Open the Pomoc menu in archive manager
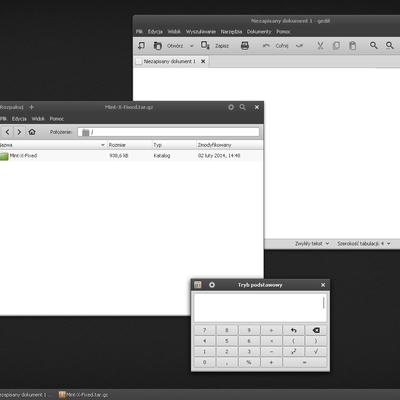Screen dimensions: 400x400 pos(57,119)
